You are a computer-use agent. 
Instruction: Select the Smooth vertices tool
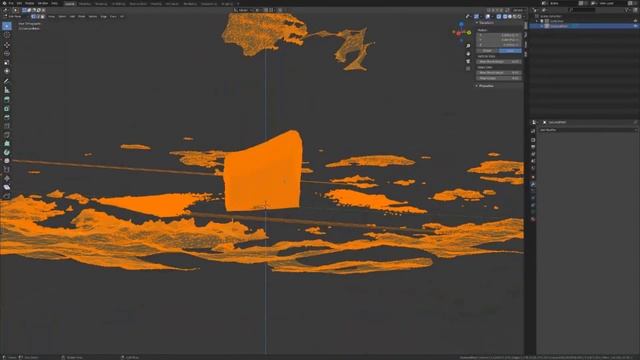pyautogui.click(x=7, y=161)
